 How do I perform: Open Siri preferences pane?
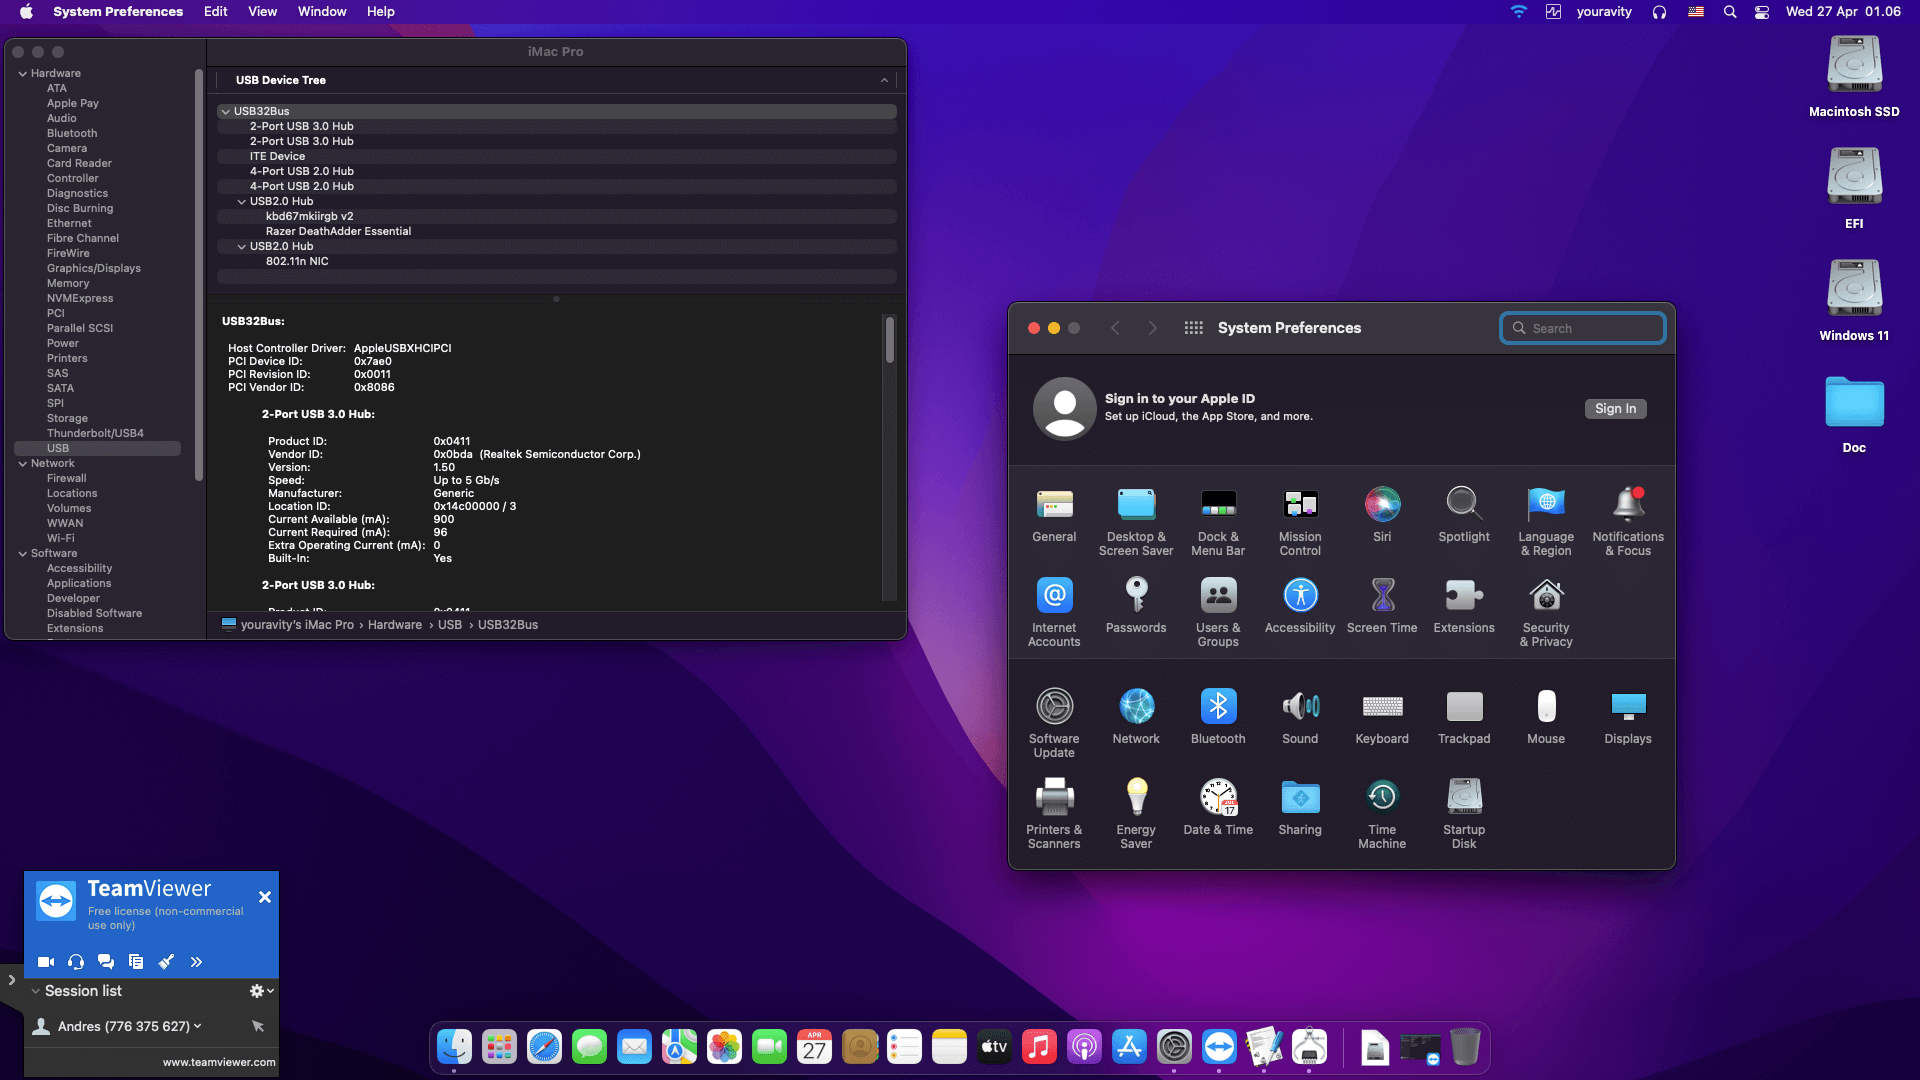[x=1382, y=516]
